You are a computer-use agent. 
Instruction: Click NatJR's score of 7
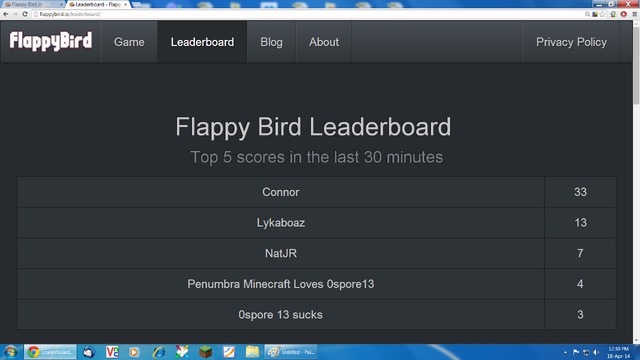click(580, 253)
